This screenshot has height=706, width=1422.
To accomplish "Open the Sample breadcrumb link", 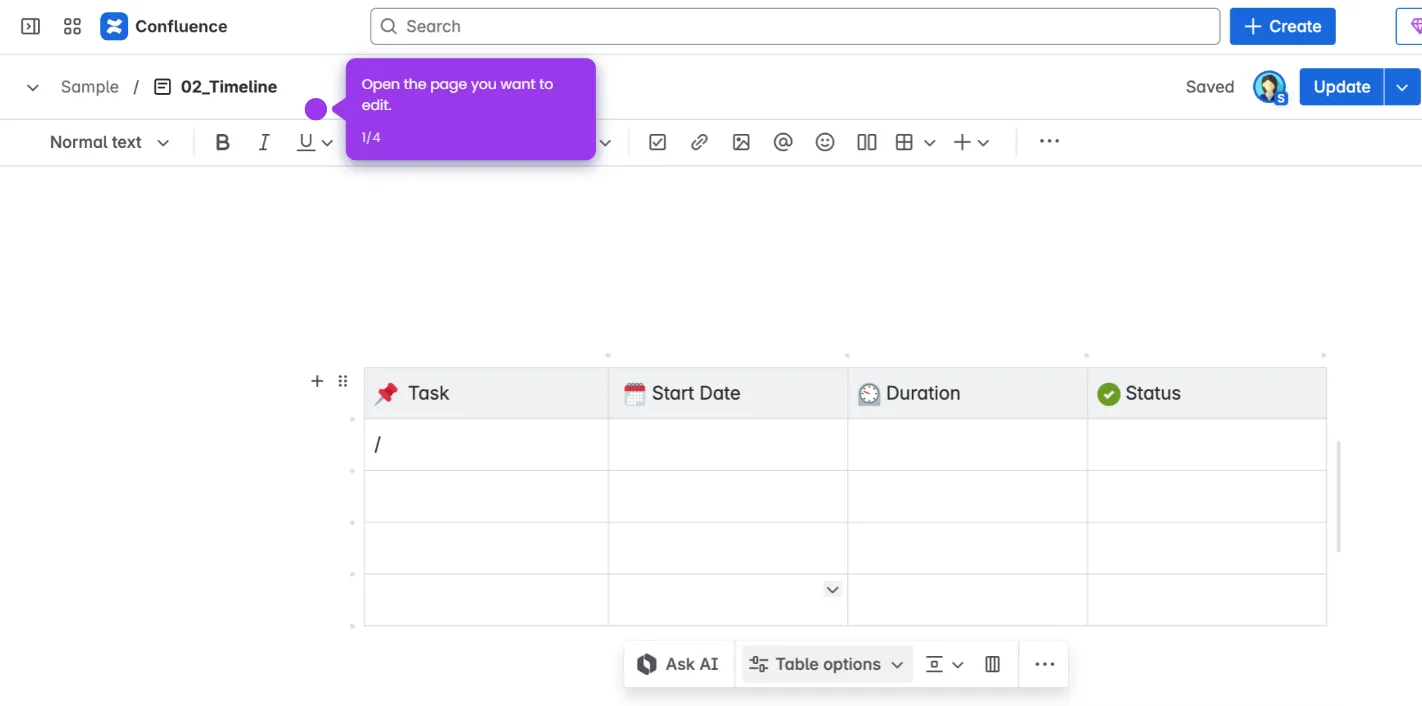I will pos(90,87).
